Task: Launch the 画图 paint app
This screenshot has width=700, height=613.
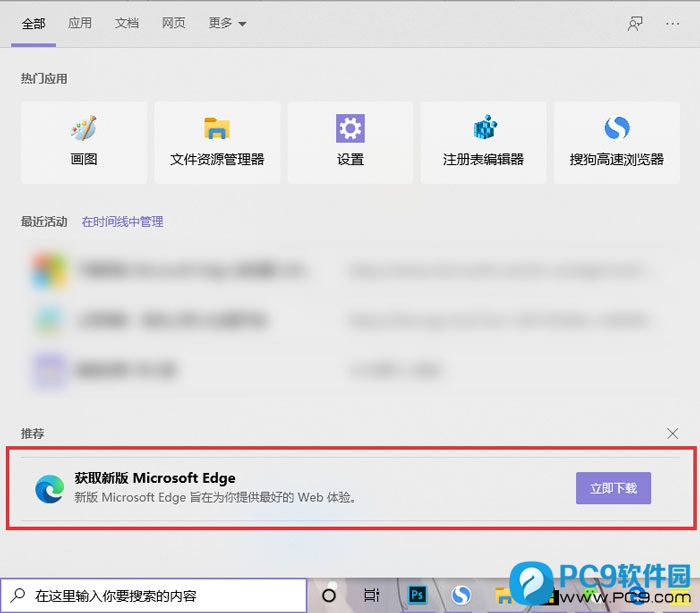Action: pos(84,142)
